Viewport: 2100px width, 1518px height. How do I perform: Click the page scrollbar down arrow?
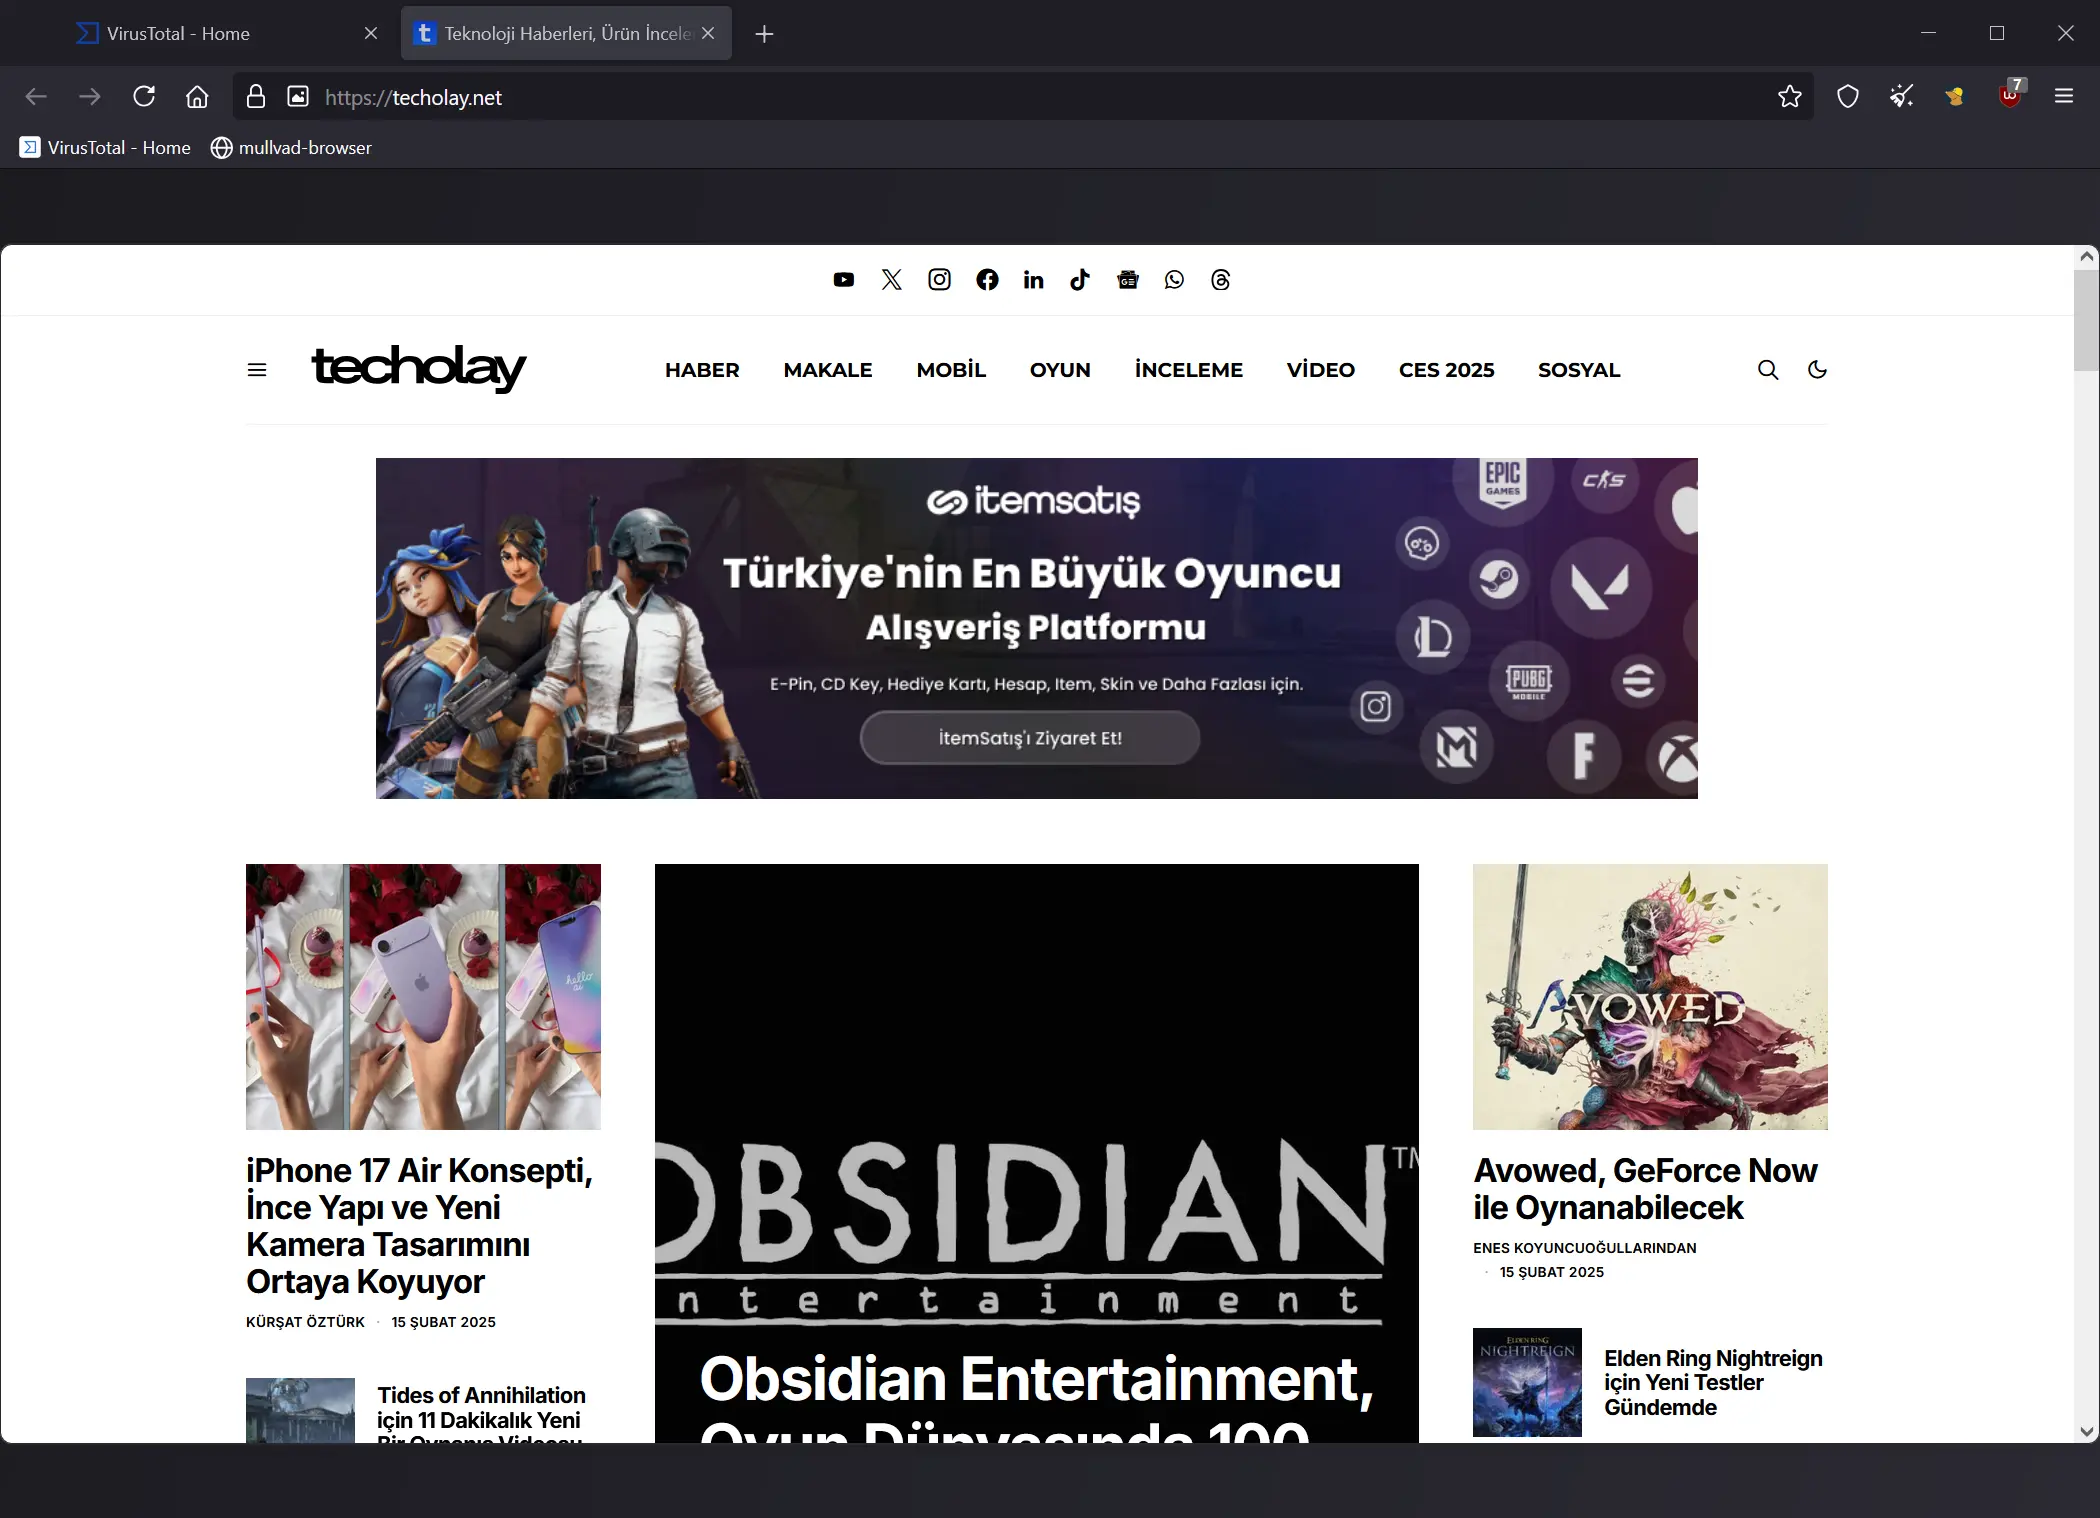[x=2086, y=1431]
